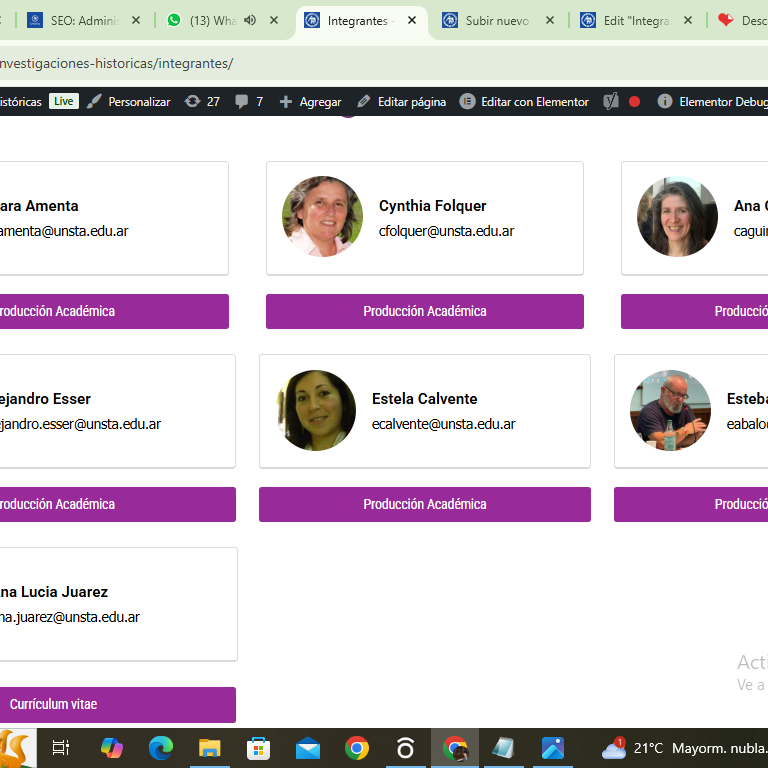Mute the WhatsApp tab audio icon
Viewport: 768px width, 768px height.
tap(250, 20)
